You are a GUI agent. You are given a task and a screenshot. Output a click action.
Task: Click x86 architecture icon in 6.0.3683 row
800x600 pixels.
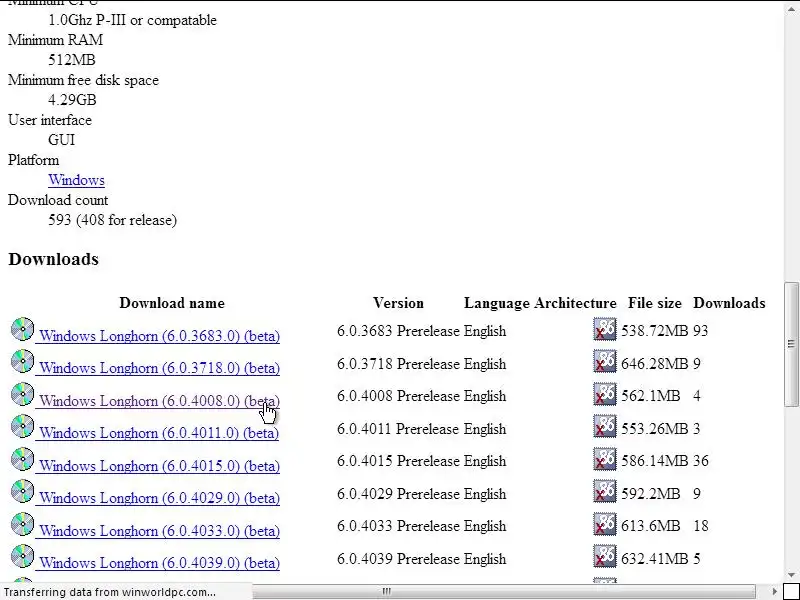[x=605, y=329]
